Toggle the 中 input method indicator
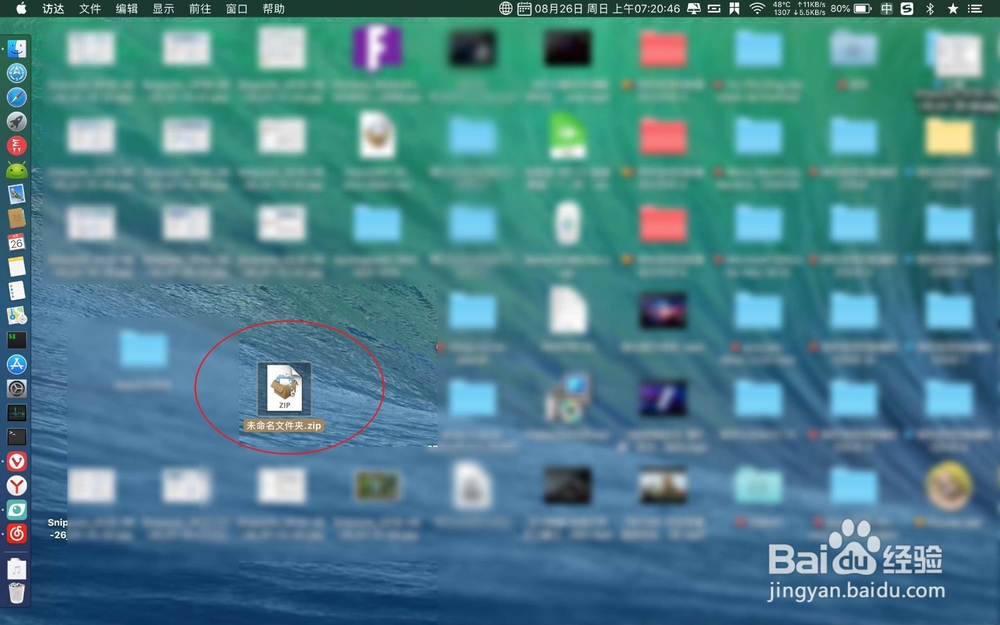The height and width of the screenshot is (625, 1000). click(885, 9)
